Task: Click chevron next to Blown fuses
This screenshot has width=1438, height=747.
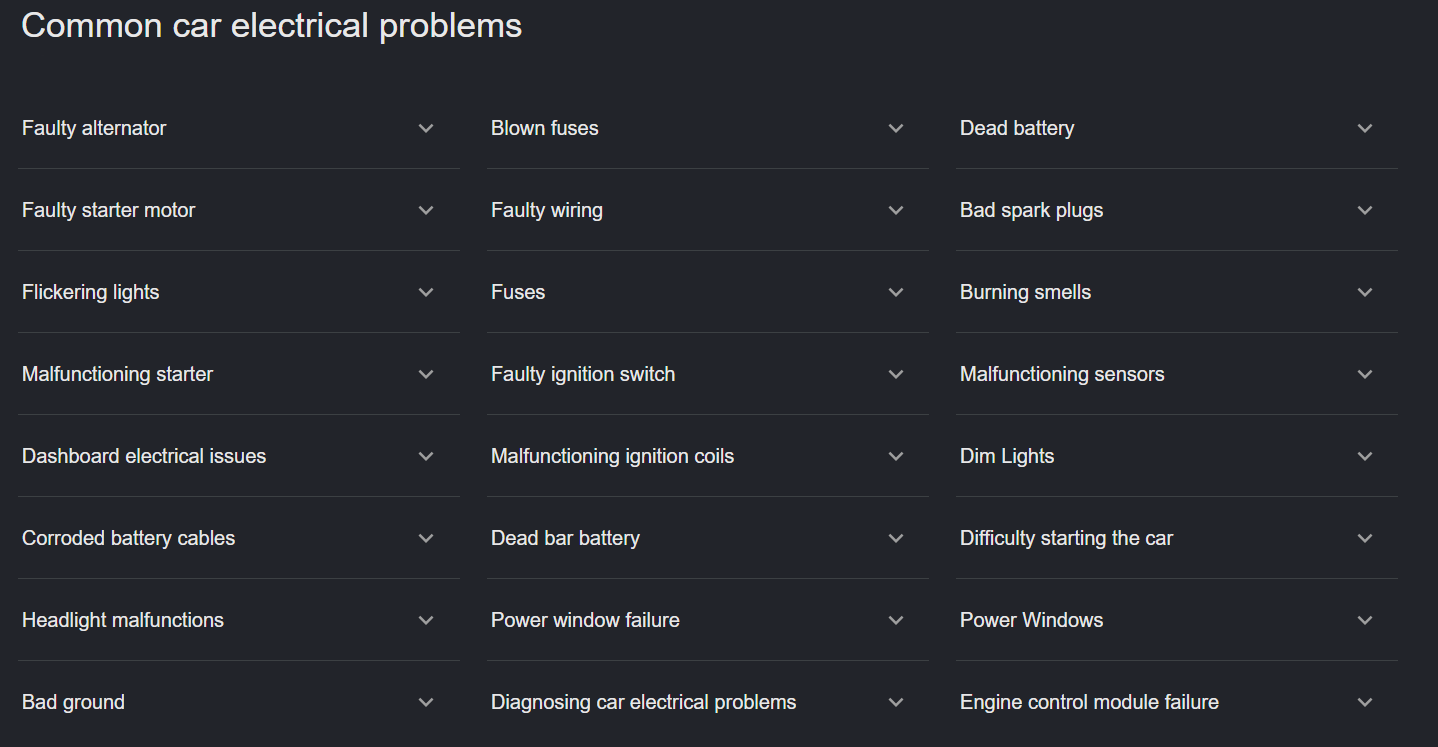Action: point(896,128)
